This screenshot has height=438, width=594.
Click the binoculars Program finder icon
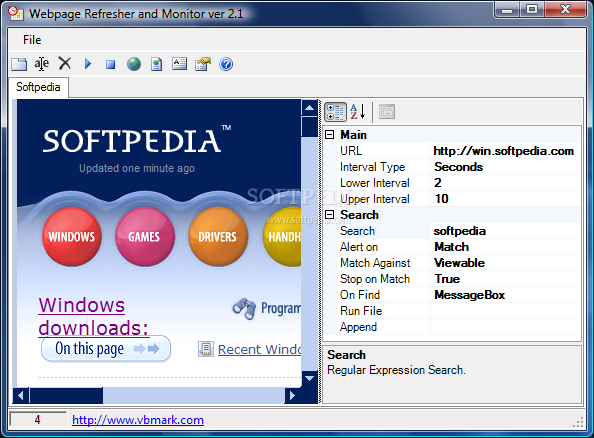click(244, 308)
